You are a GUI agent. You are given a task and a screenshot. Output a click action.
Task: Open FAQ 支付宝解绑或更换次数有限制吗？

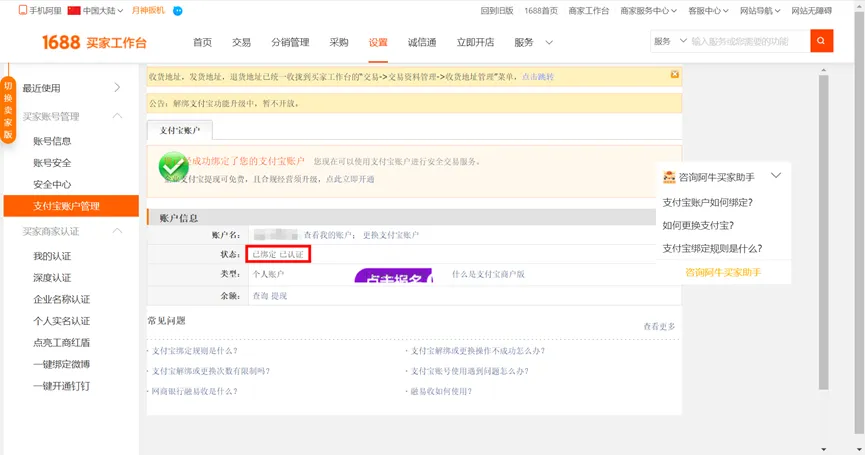211,371
